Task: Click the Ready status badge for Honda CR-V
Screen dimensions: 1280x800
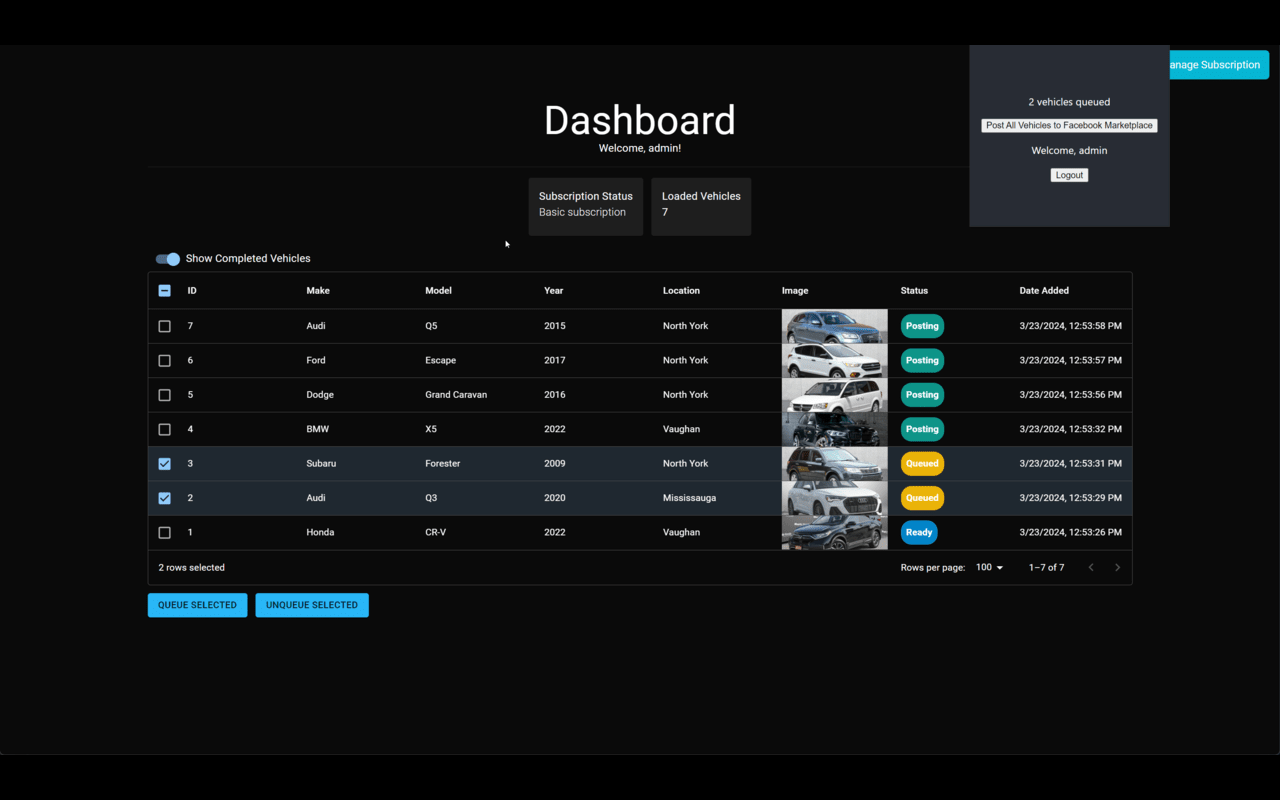Action: [919, 533]
